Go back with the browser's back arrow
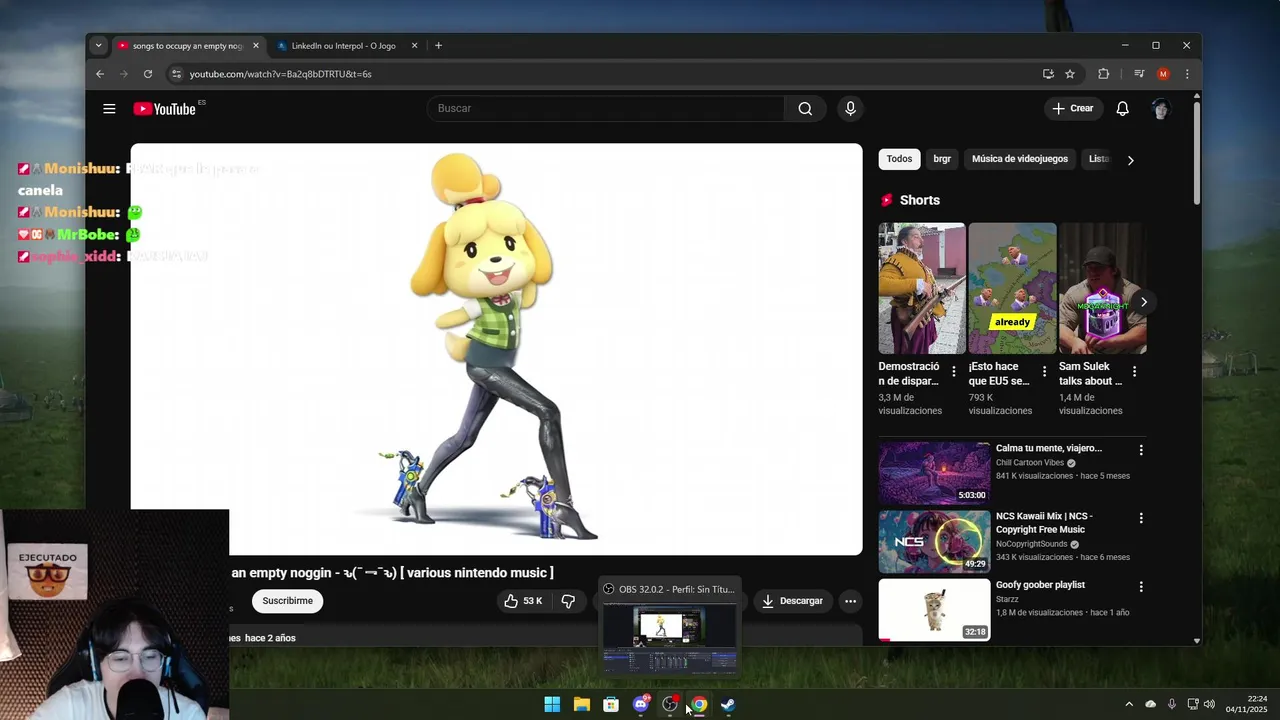Viewport: 1280px width, 720px height. [100, 74]
